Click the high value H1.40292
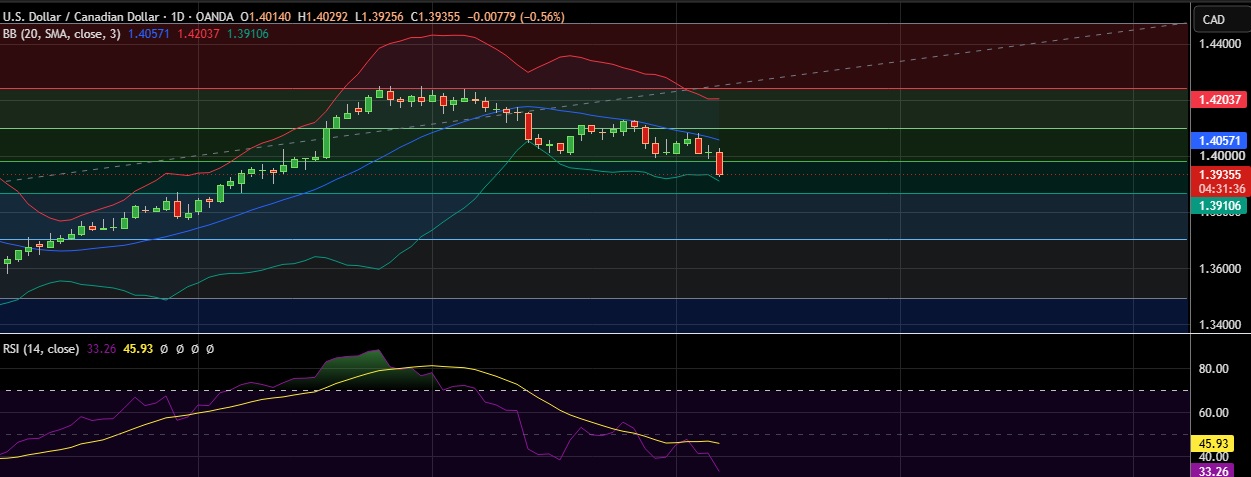 325,17
